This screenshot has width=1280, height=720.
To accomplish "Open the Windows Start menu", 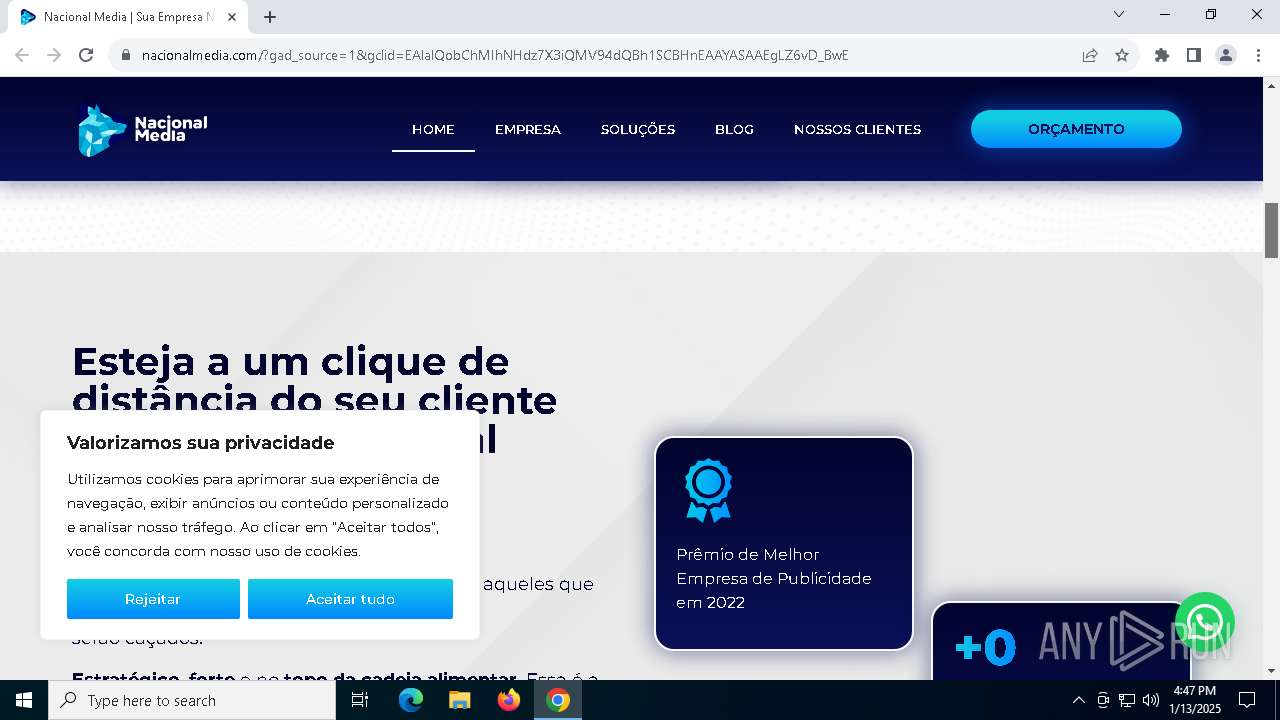I will [x=24, y=700].
